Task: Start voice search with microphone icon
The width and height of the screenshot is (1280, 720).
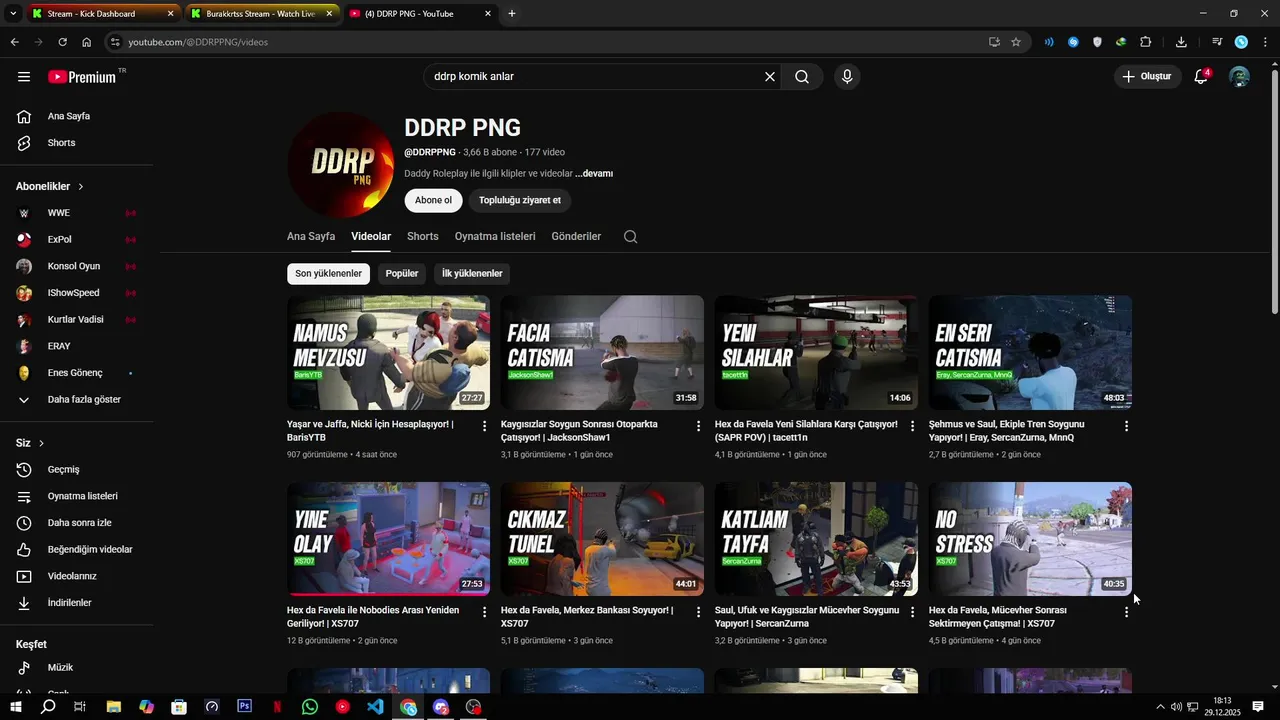Action: [x=847, y=77]
